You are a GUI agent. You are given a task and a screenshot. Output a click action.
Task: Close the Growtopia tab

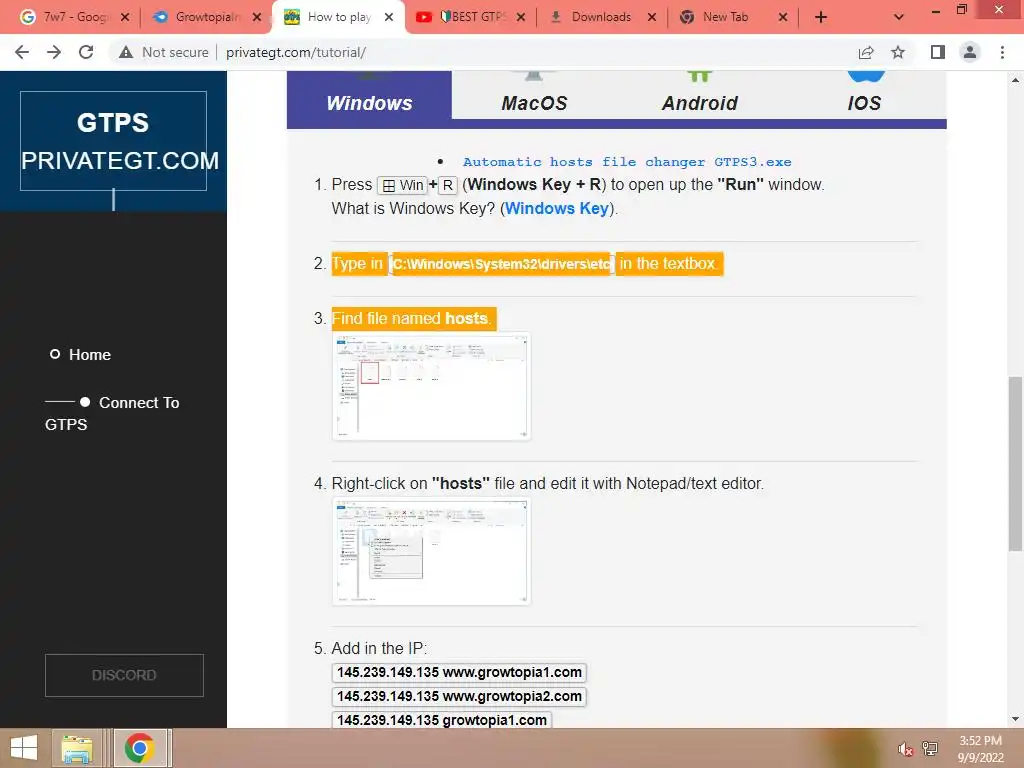[x=257, y=17]
